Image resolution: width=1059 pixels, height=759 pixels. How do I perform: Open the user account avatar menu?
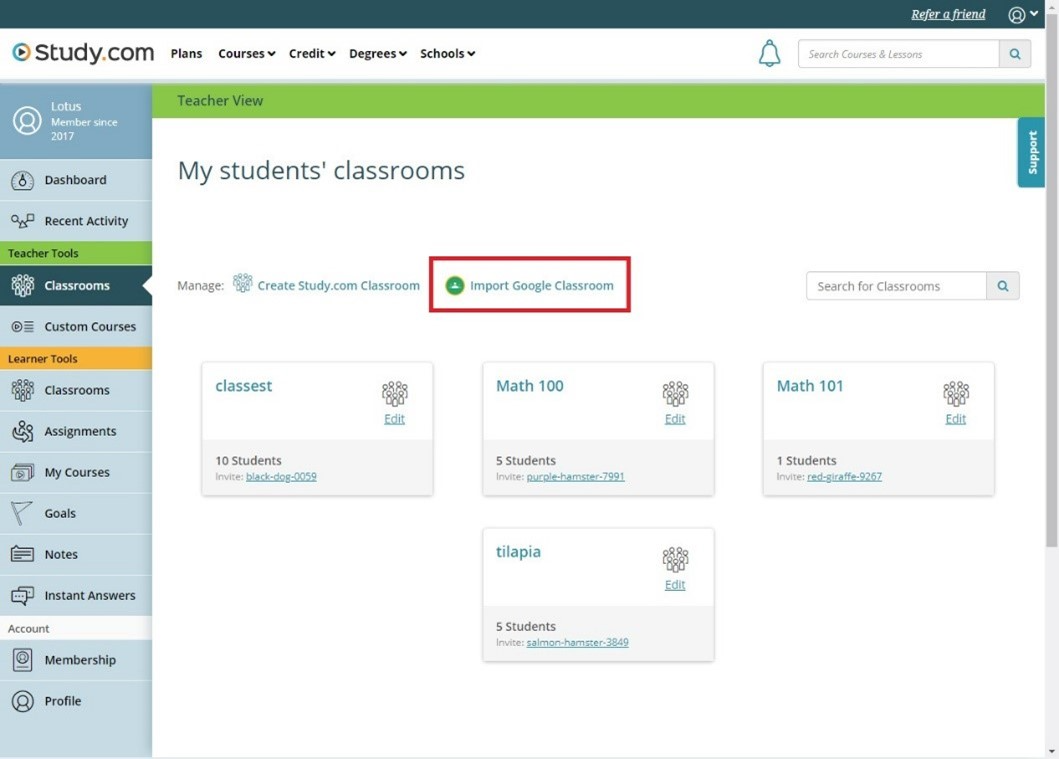1023,14
